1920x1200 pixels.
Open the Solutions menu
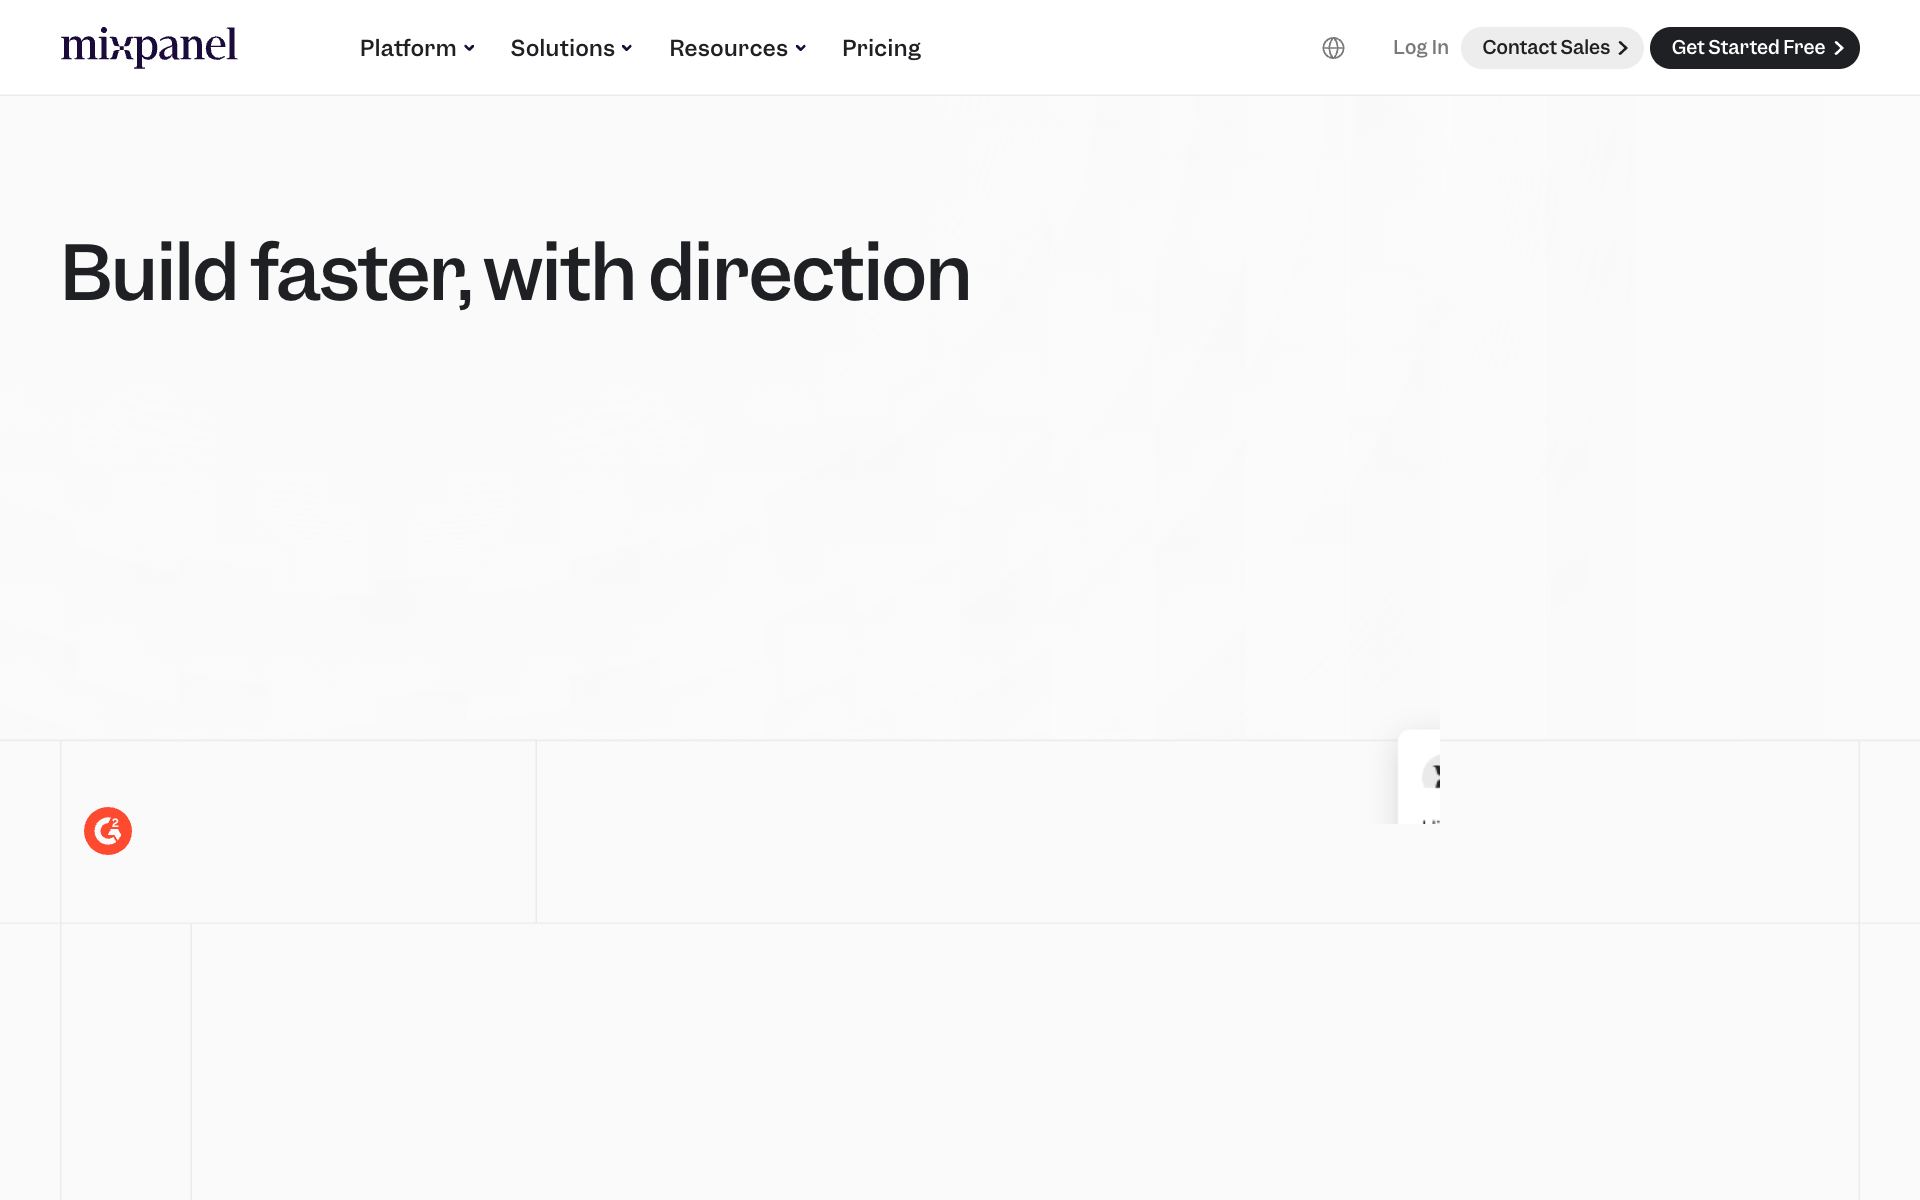click(x=571, y=48)
